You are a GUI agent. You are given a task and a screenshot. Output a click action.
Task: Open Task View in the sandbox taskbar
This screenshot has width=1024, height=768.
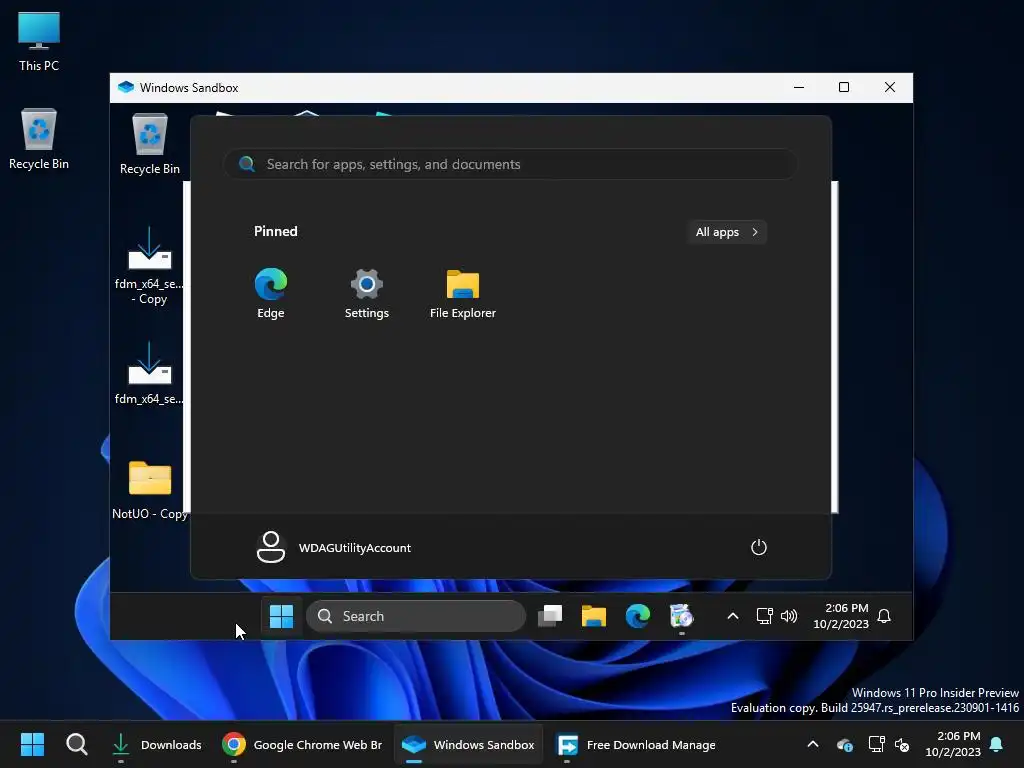pyautogui.click(x=550, y=616)
